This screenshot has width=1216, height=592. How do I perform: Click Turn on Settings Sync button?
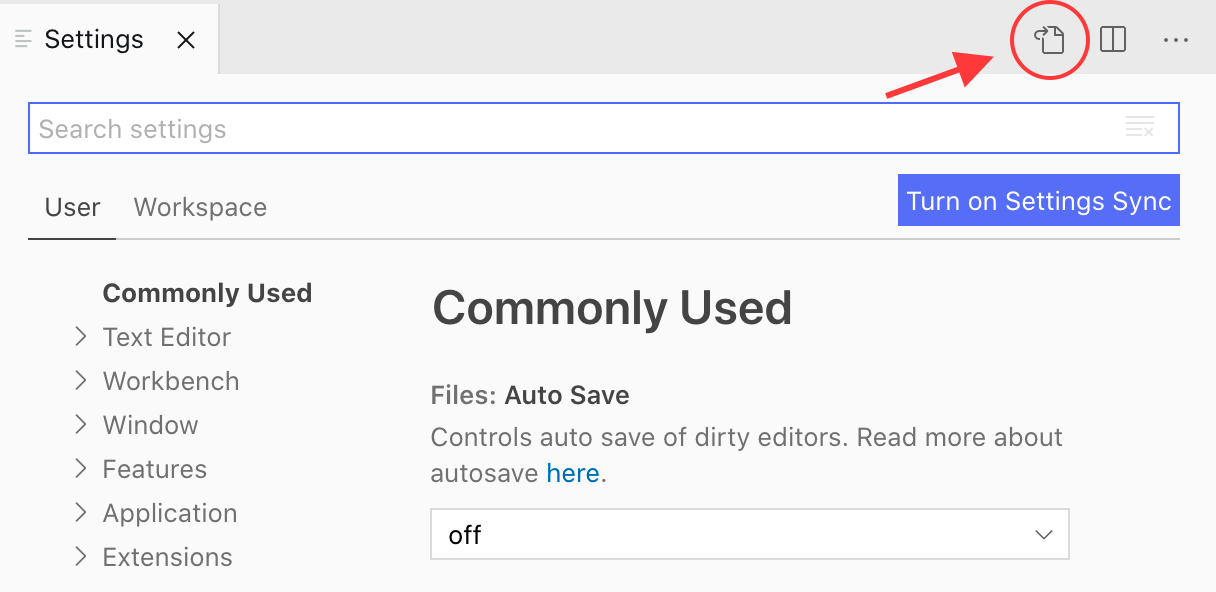pyautogui.click(x=1038, y=201)
